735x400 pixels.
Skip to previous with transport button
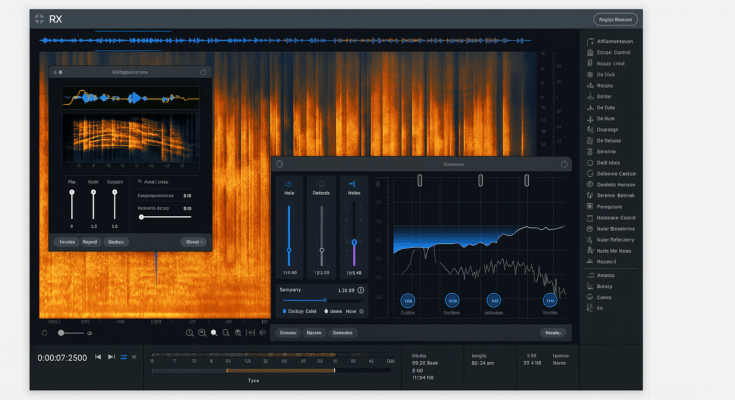(x=98, y=357)
